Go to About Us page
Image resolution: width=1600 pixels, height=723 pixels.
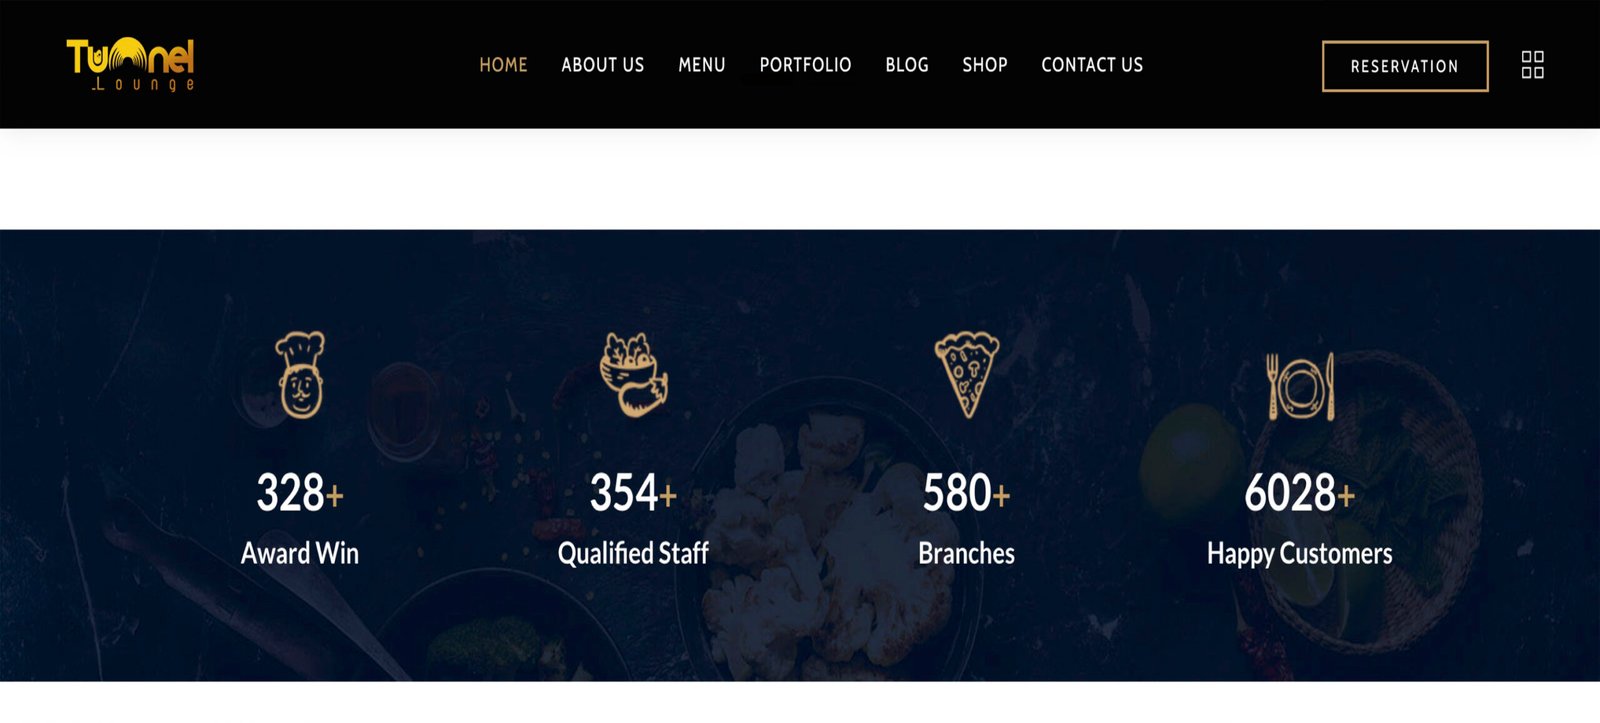tap(603, 65)
